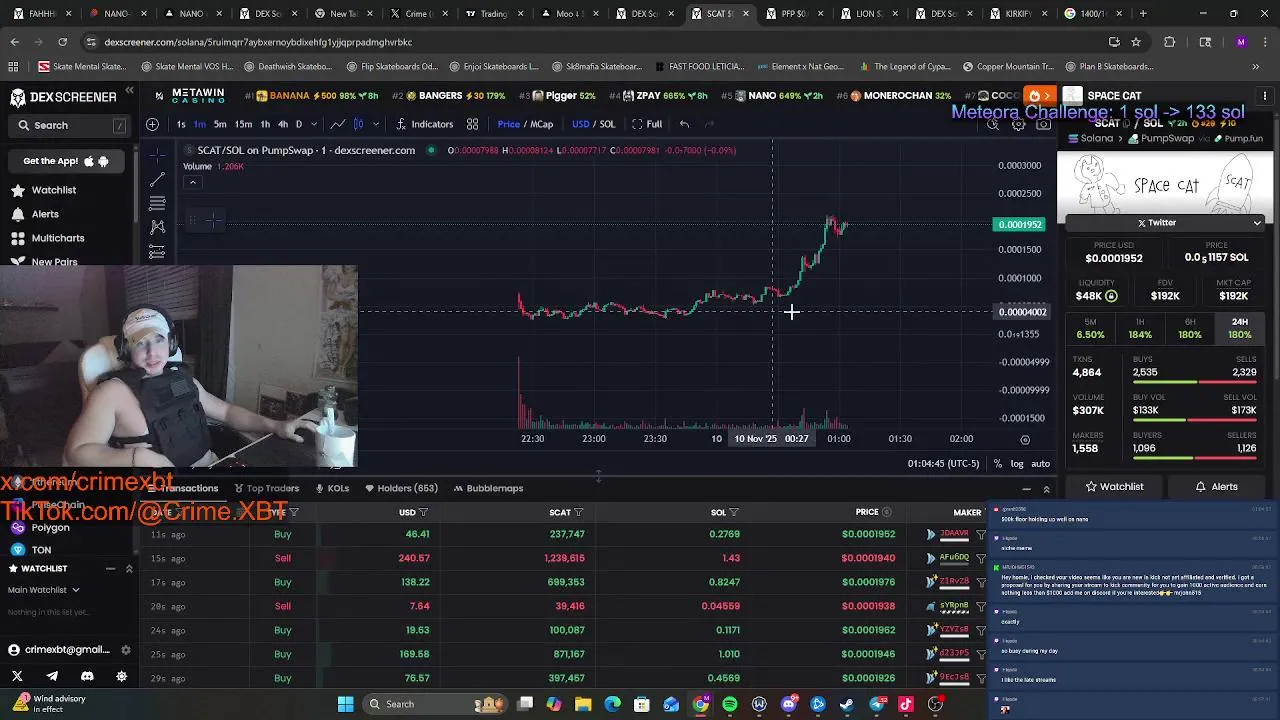Go to chart time settings icon
Screen dimensions: 1280x720
1025,439
